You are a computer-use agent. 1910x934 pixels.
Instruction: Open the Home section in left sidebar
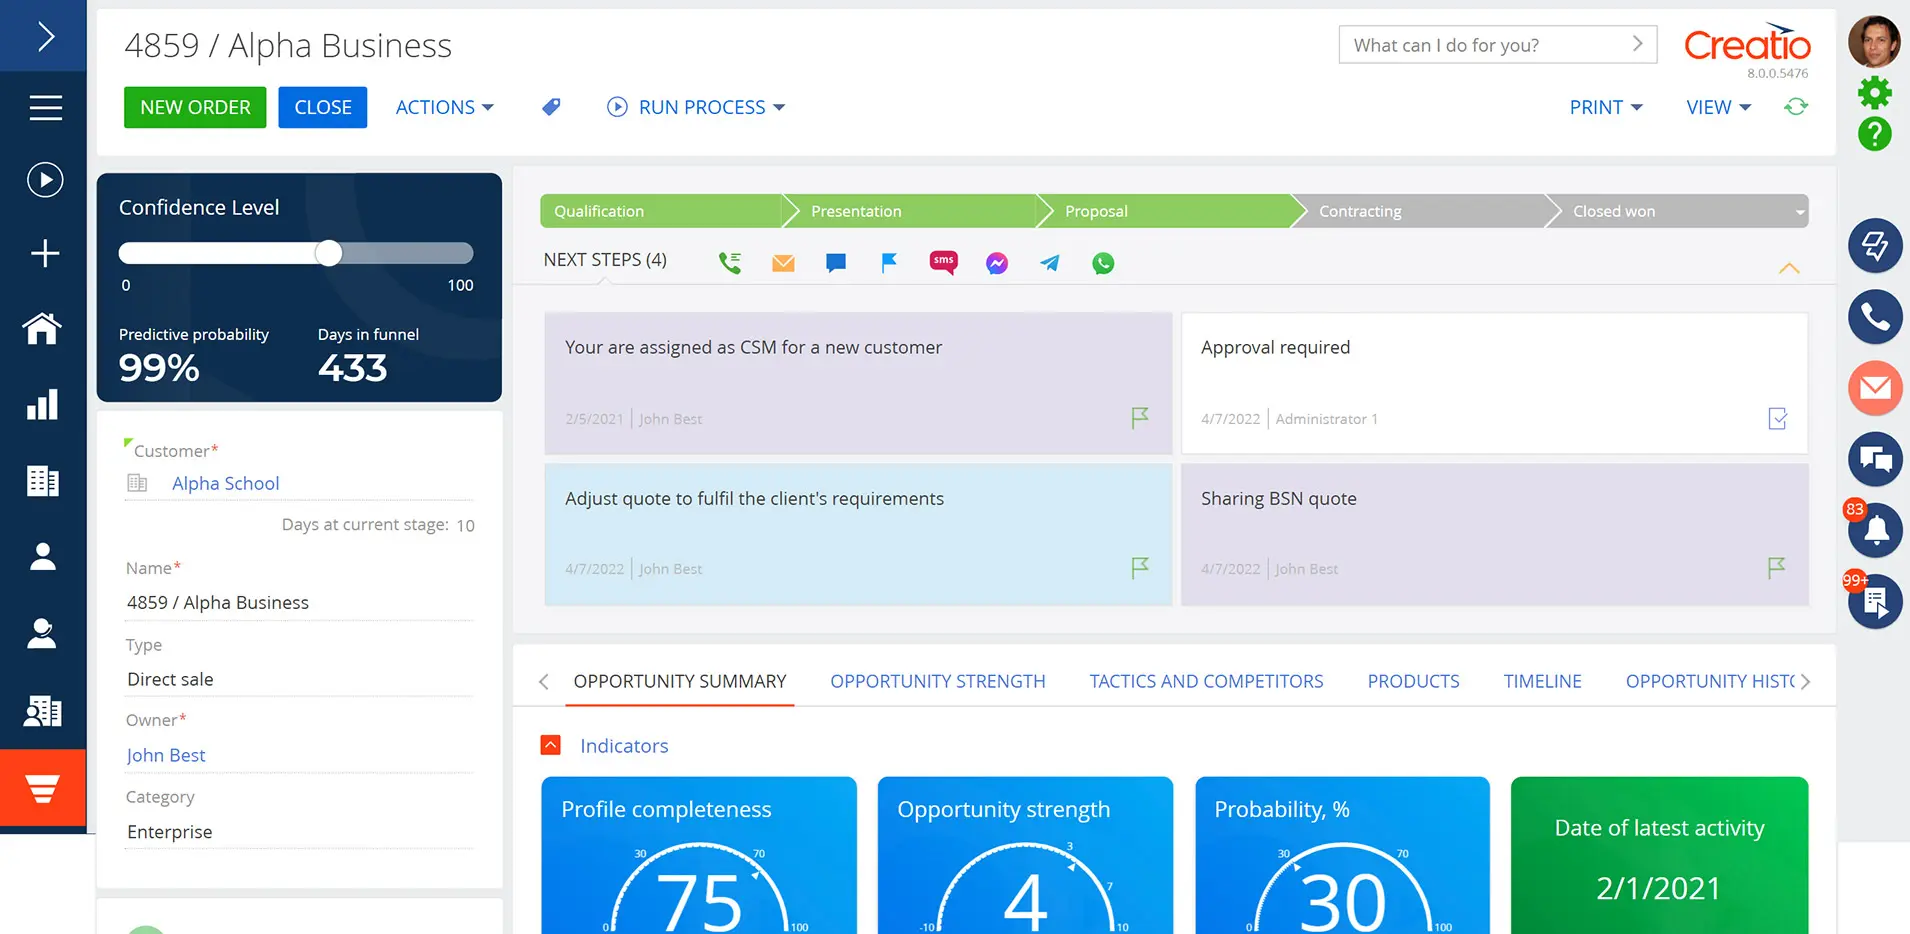click(x=43, y=328)
